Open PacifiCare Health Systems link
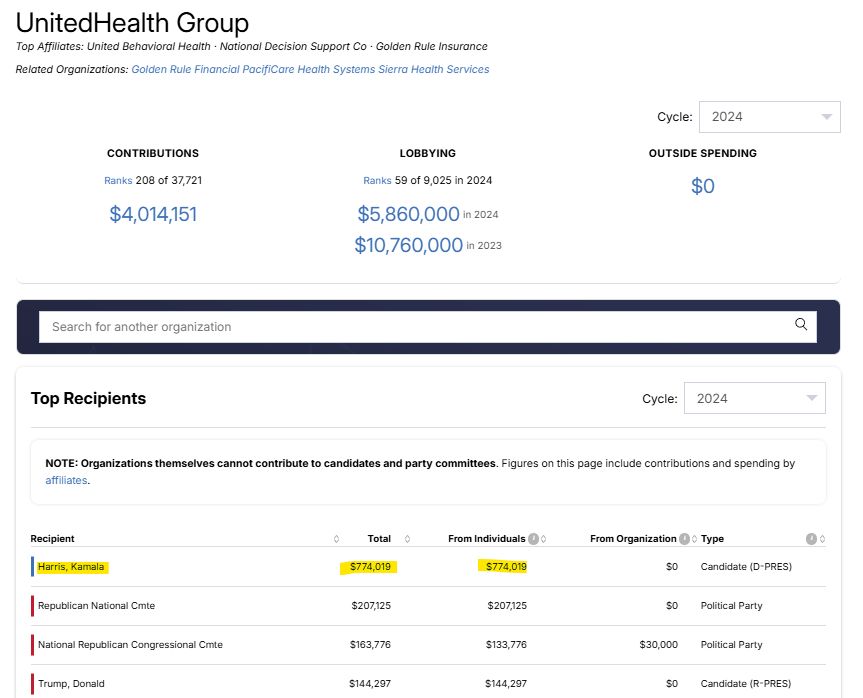This screenshot has height=698, width=863. 309,69
